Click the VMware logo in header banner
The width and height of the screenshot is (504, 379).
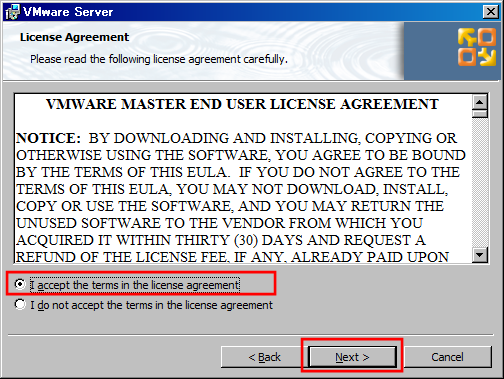coord(476,47)
